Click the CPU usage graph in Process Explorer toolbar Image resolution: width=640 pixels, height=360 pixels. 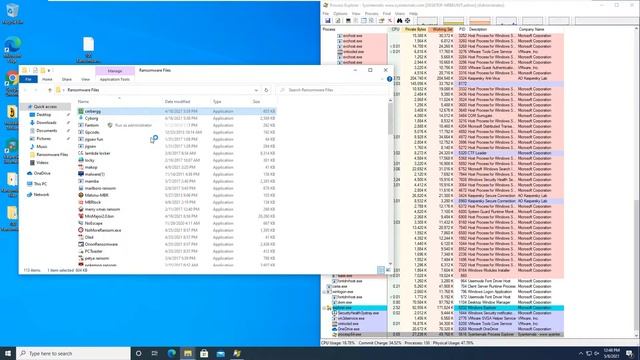[x=427, y=20]
